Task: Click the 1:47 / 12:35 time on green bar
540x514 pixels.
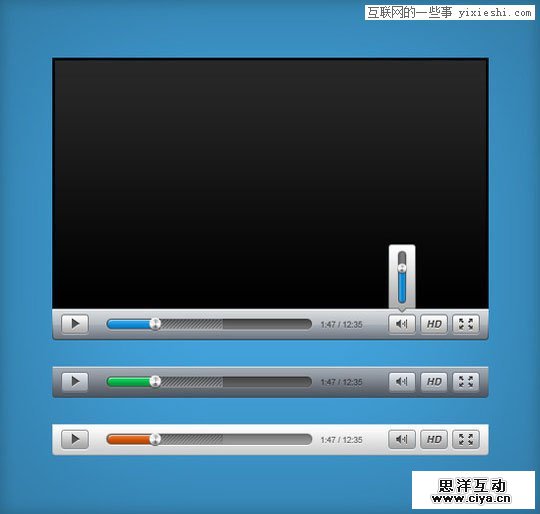Action: click(341, 382)
